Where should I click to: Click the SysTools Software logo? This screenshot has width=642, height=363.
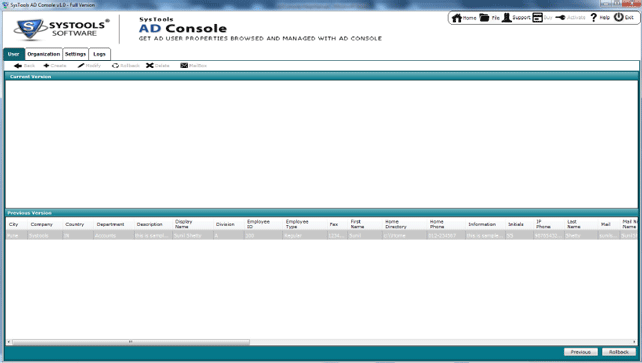click(x=61, y=29)
